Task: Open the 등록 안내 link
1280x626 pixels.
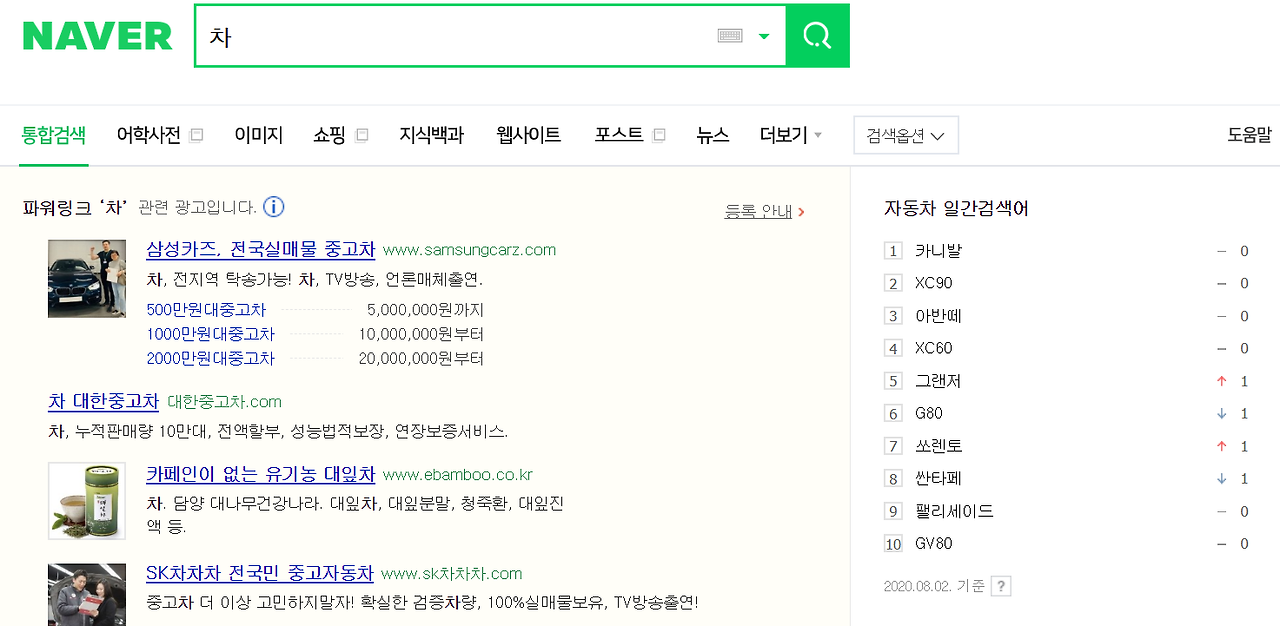Action: point(759,211)
